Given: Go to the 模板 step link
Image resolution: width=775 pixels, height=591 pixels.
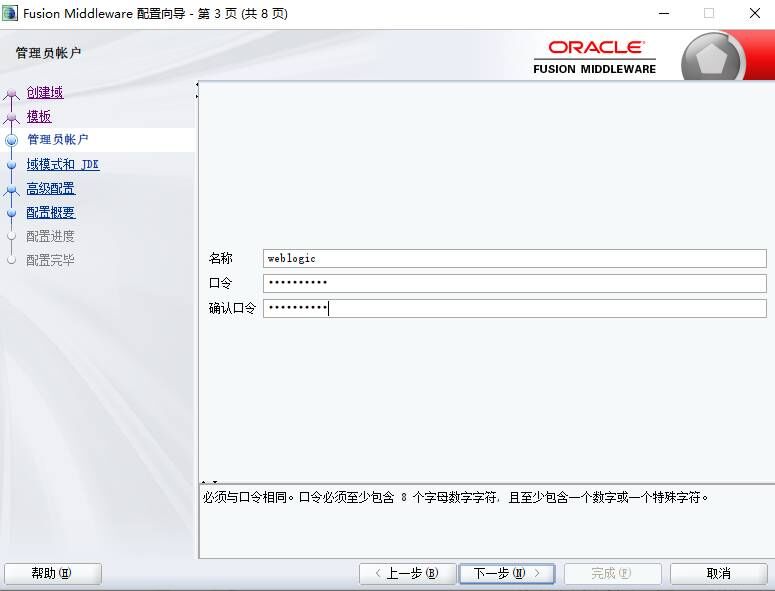Looking at the screenshot, I should click(39, 116).
